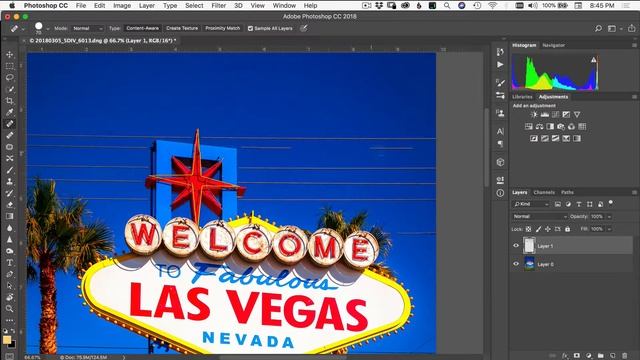Toggle Sample All Layers checkbox
Screen dimensions: 640x360
[250, 29]
